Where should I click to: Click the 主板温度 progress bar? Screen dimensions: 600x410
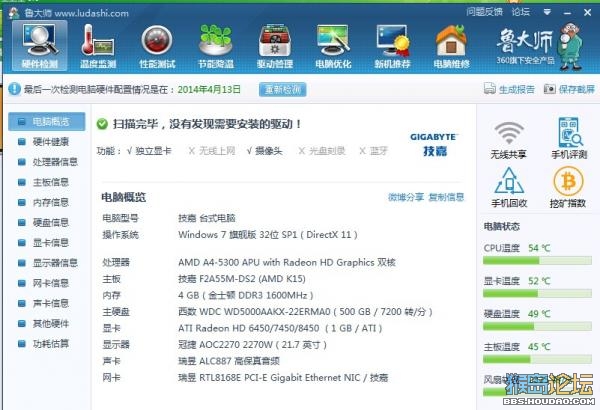pos(537,359)
